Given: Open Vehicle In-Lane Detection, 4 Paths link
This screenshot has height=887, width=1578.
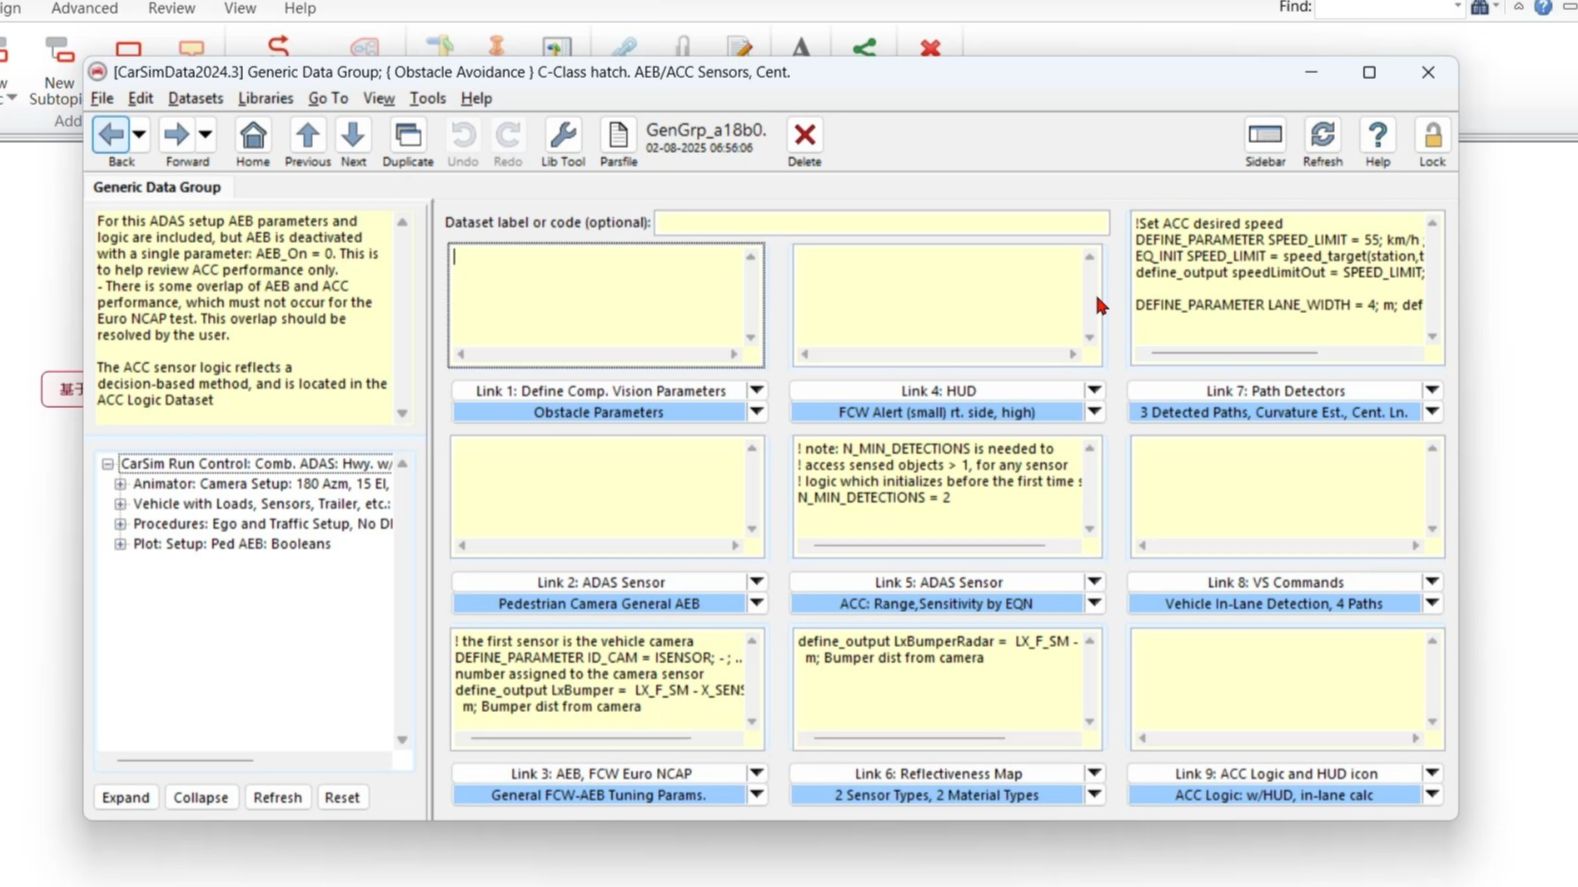Looking at the screenshot, I should 1274,603.
